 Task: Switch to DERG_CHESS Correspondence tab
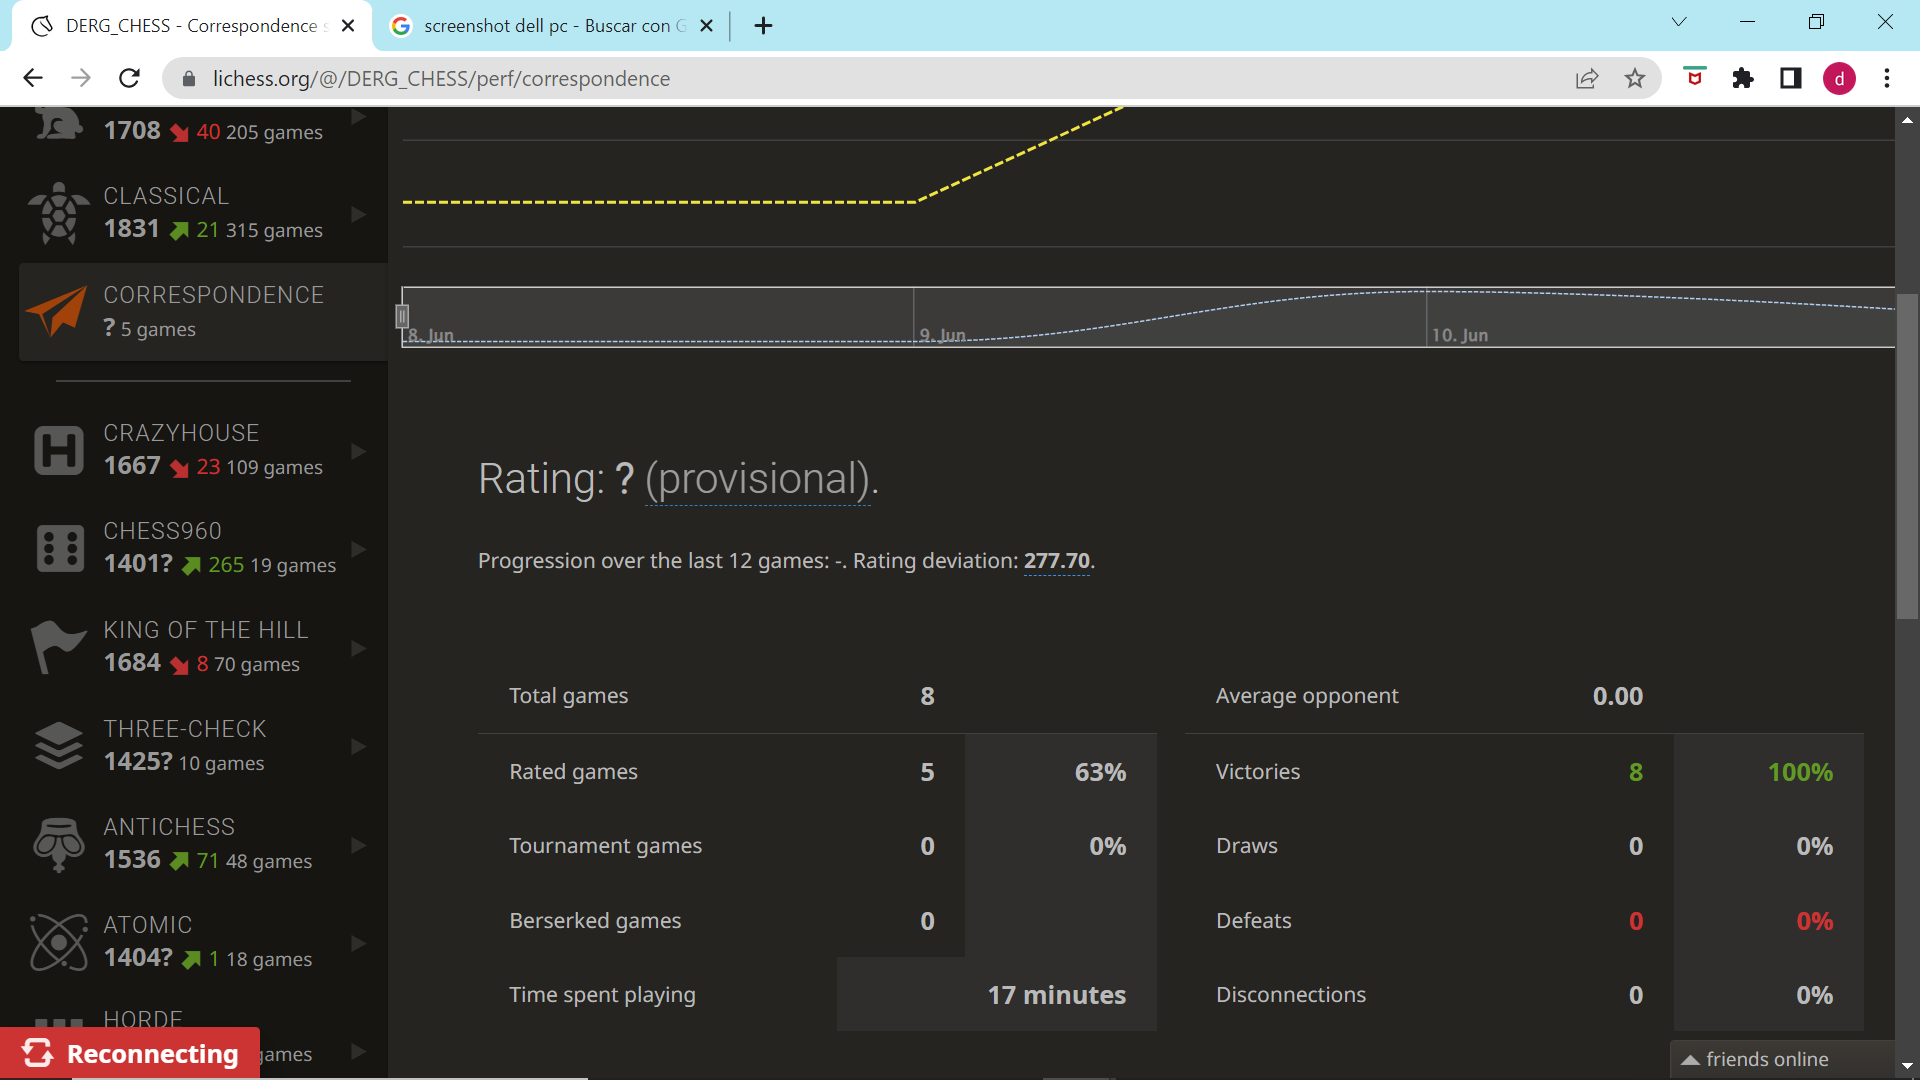pos(190,26)
